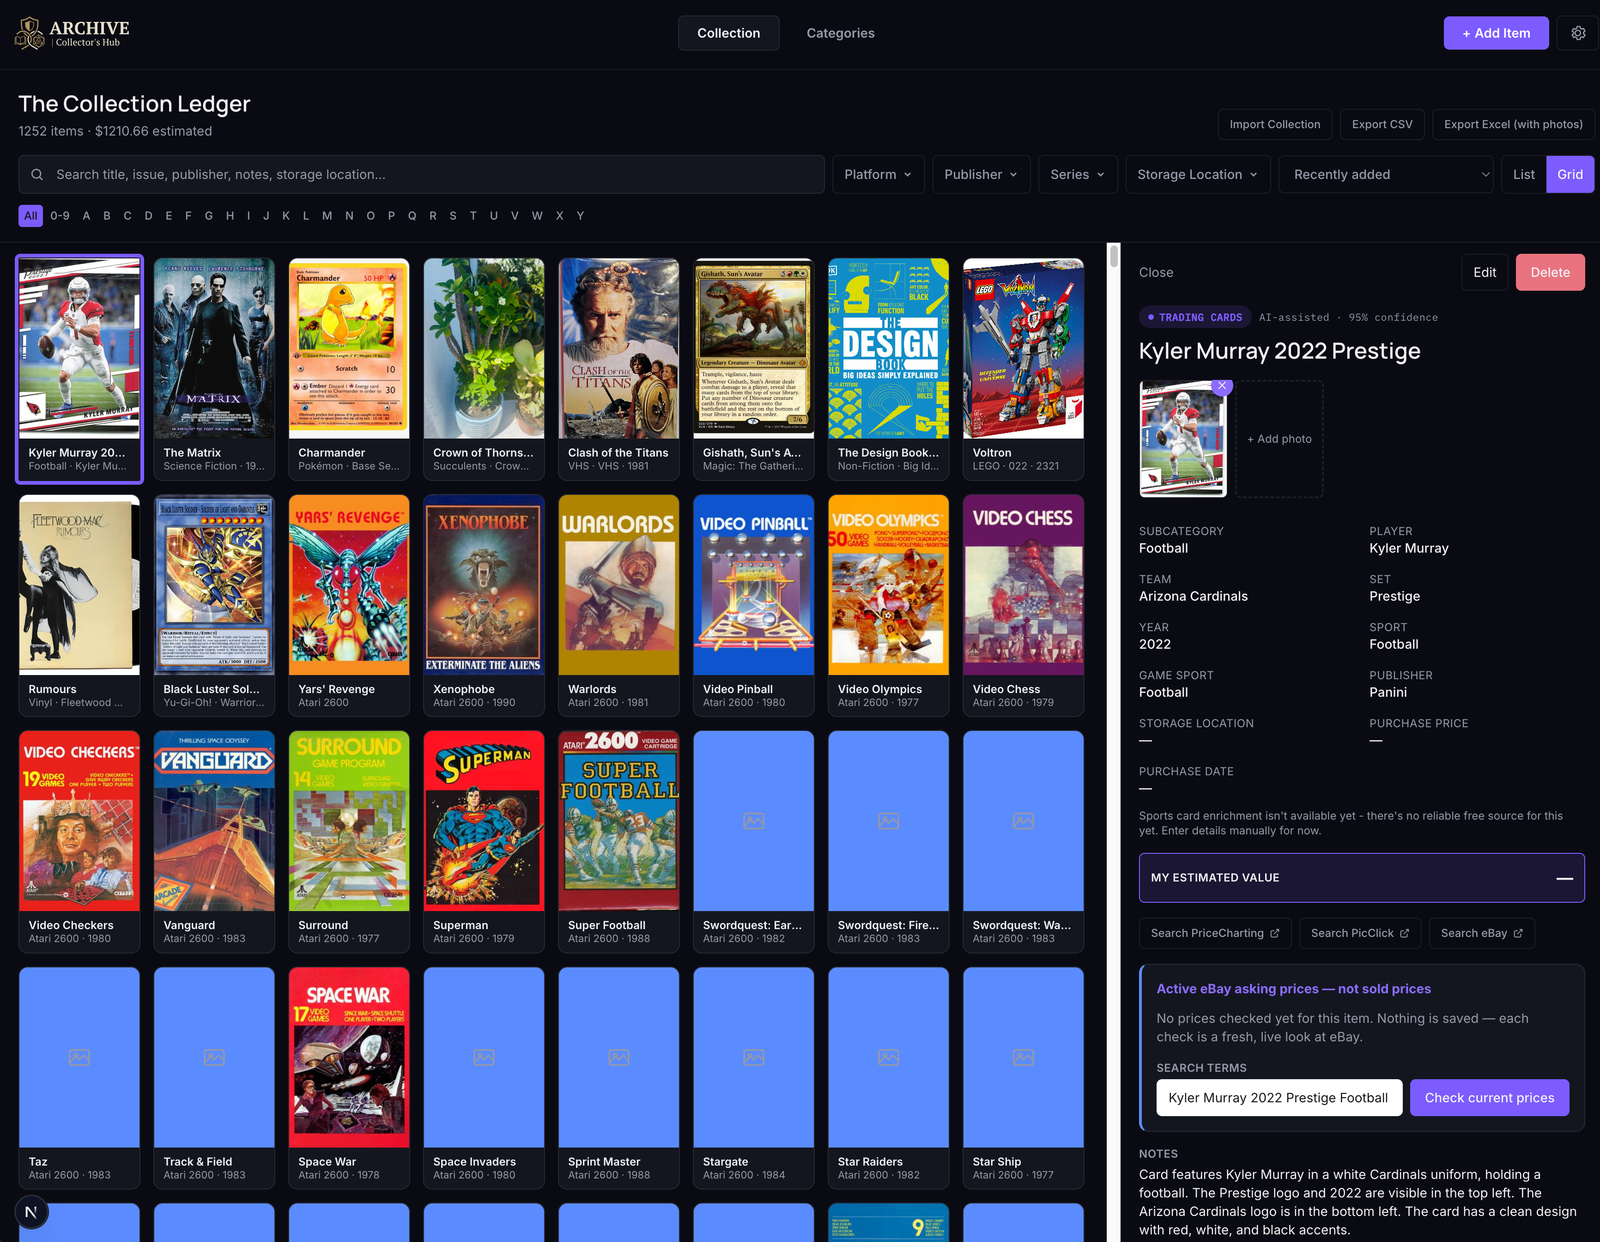Remove the Kyler Murray photo with the X badge
This screenshot has width=1600, height=1242.
[x=1221, y=386]
